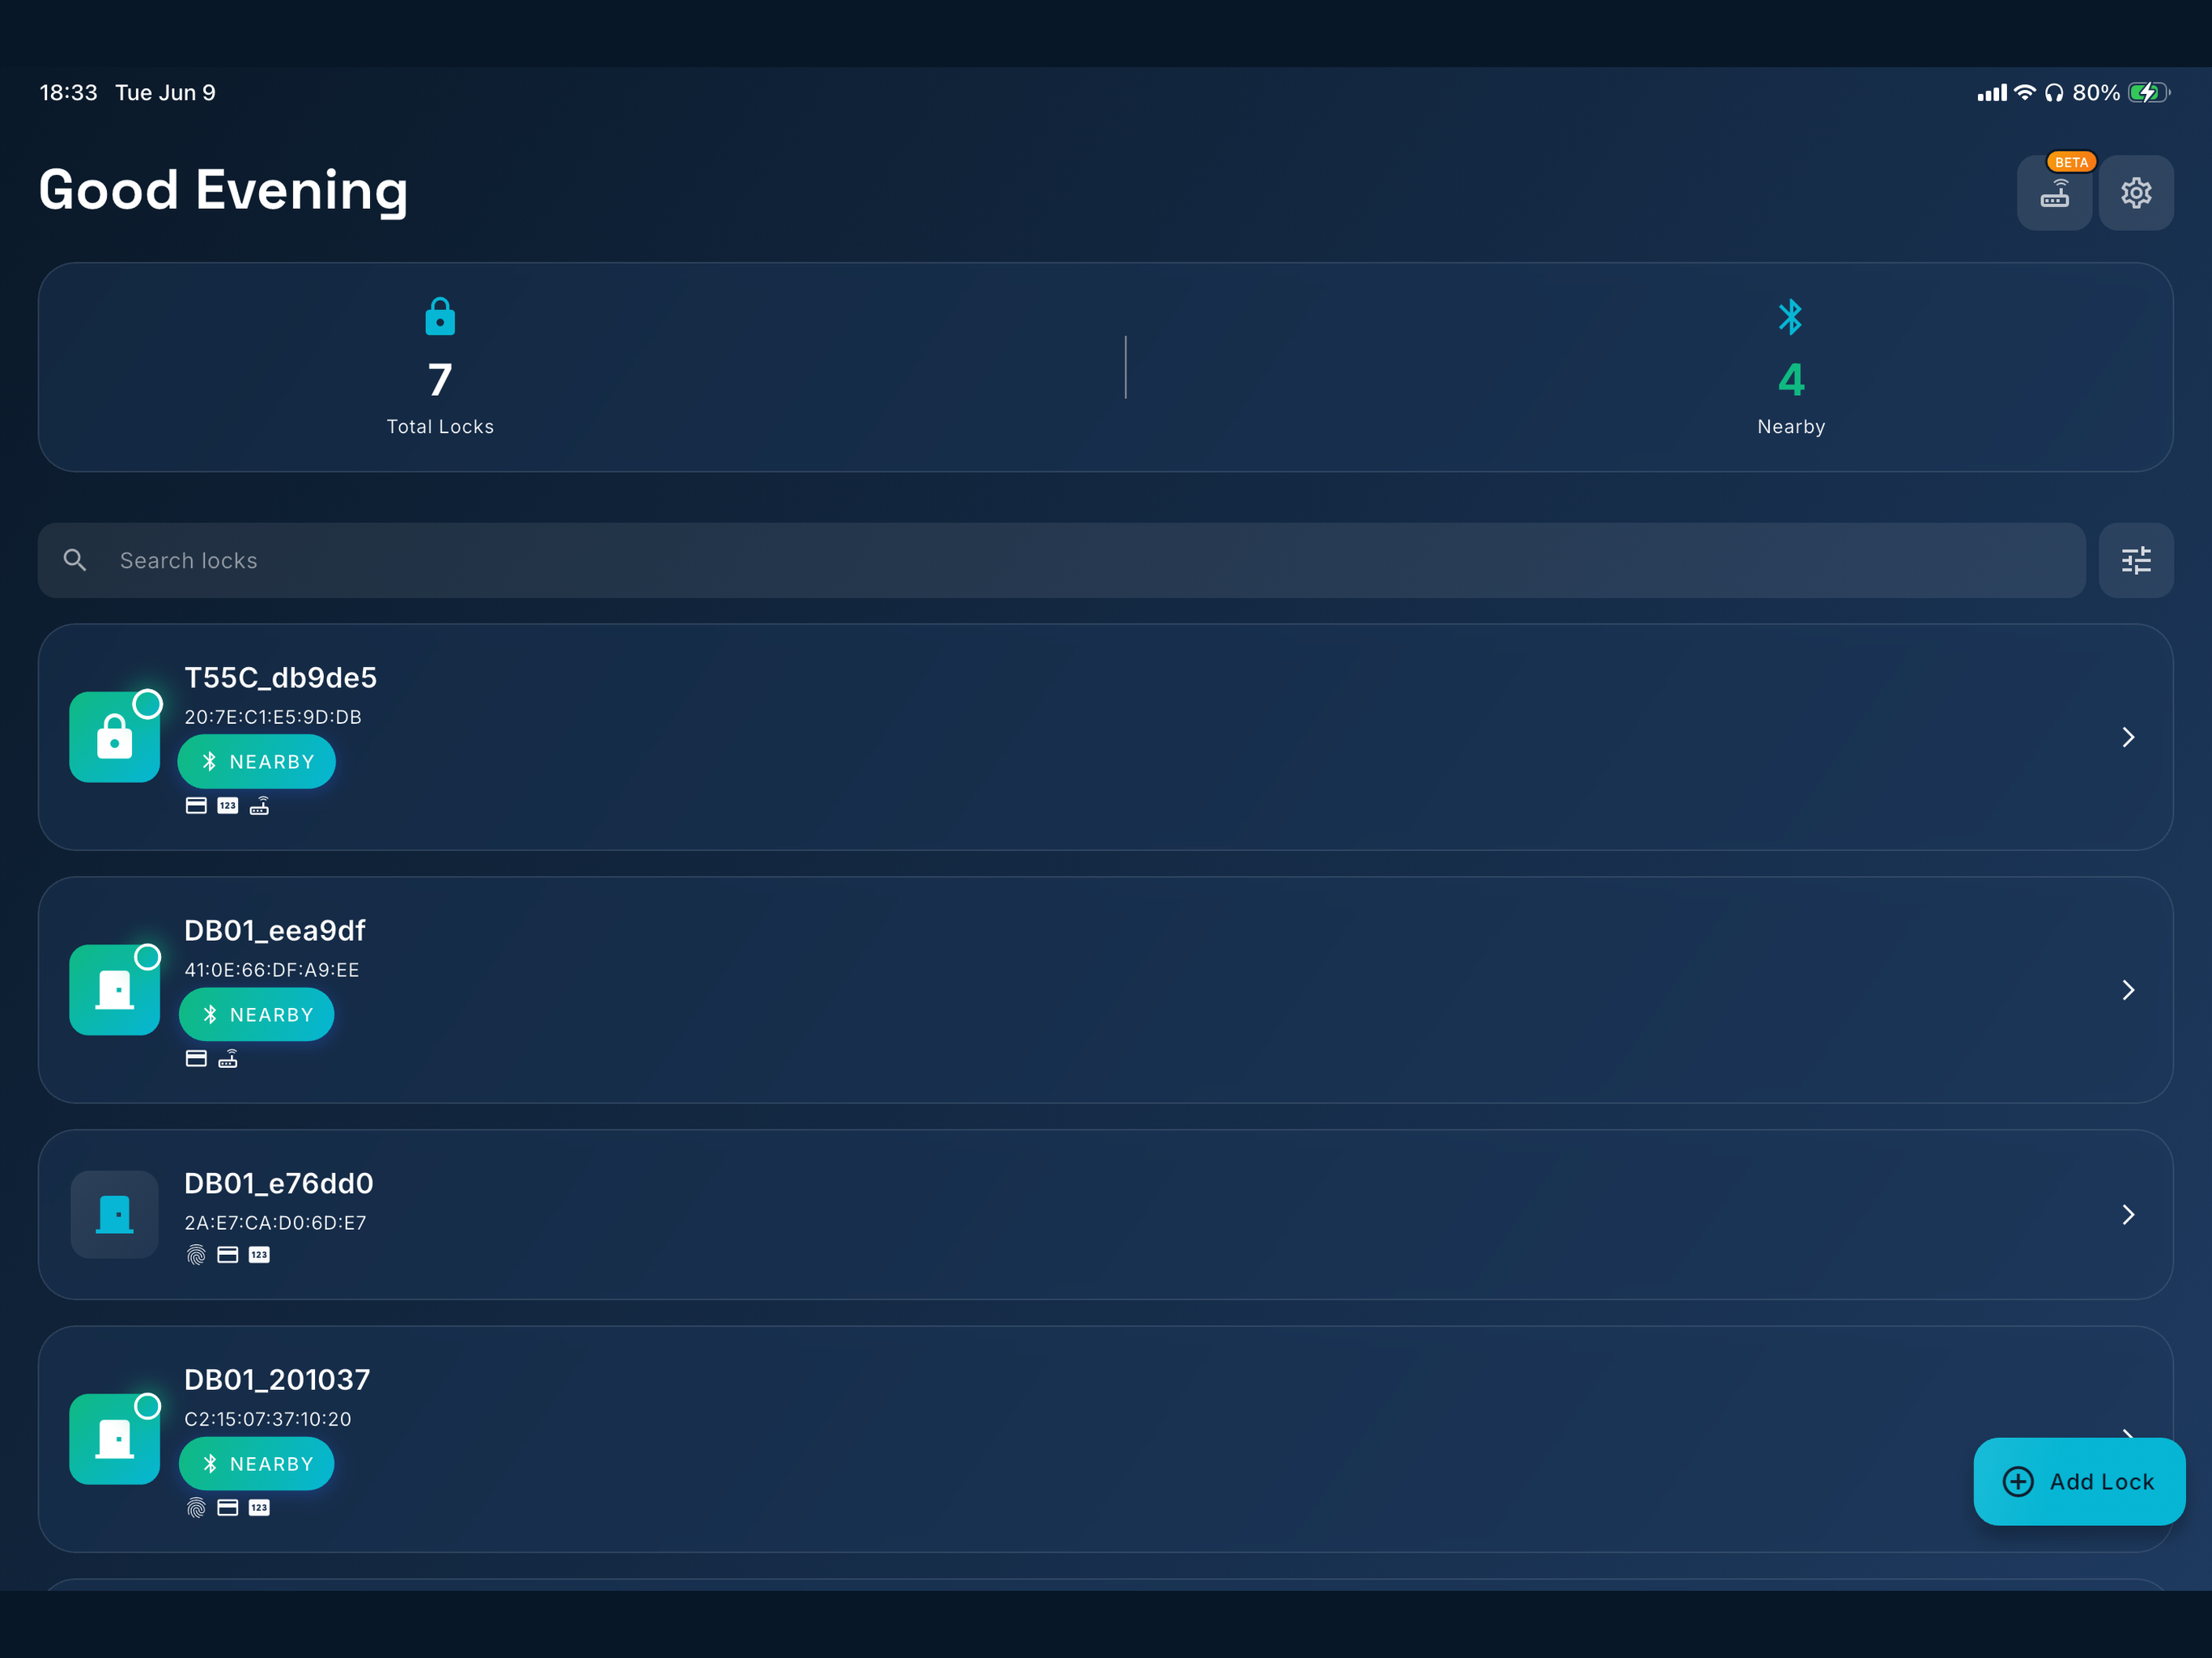Tap 123 passcode icon under T55C_db9de5

click(x=228, y=806)
